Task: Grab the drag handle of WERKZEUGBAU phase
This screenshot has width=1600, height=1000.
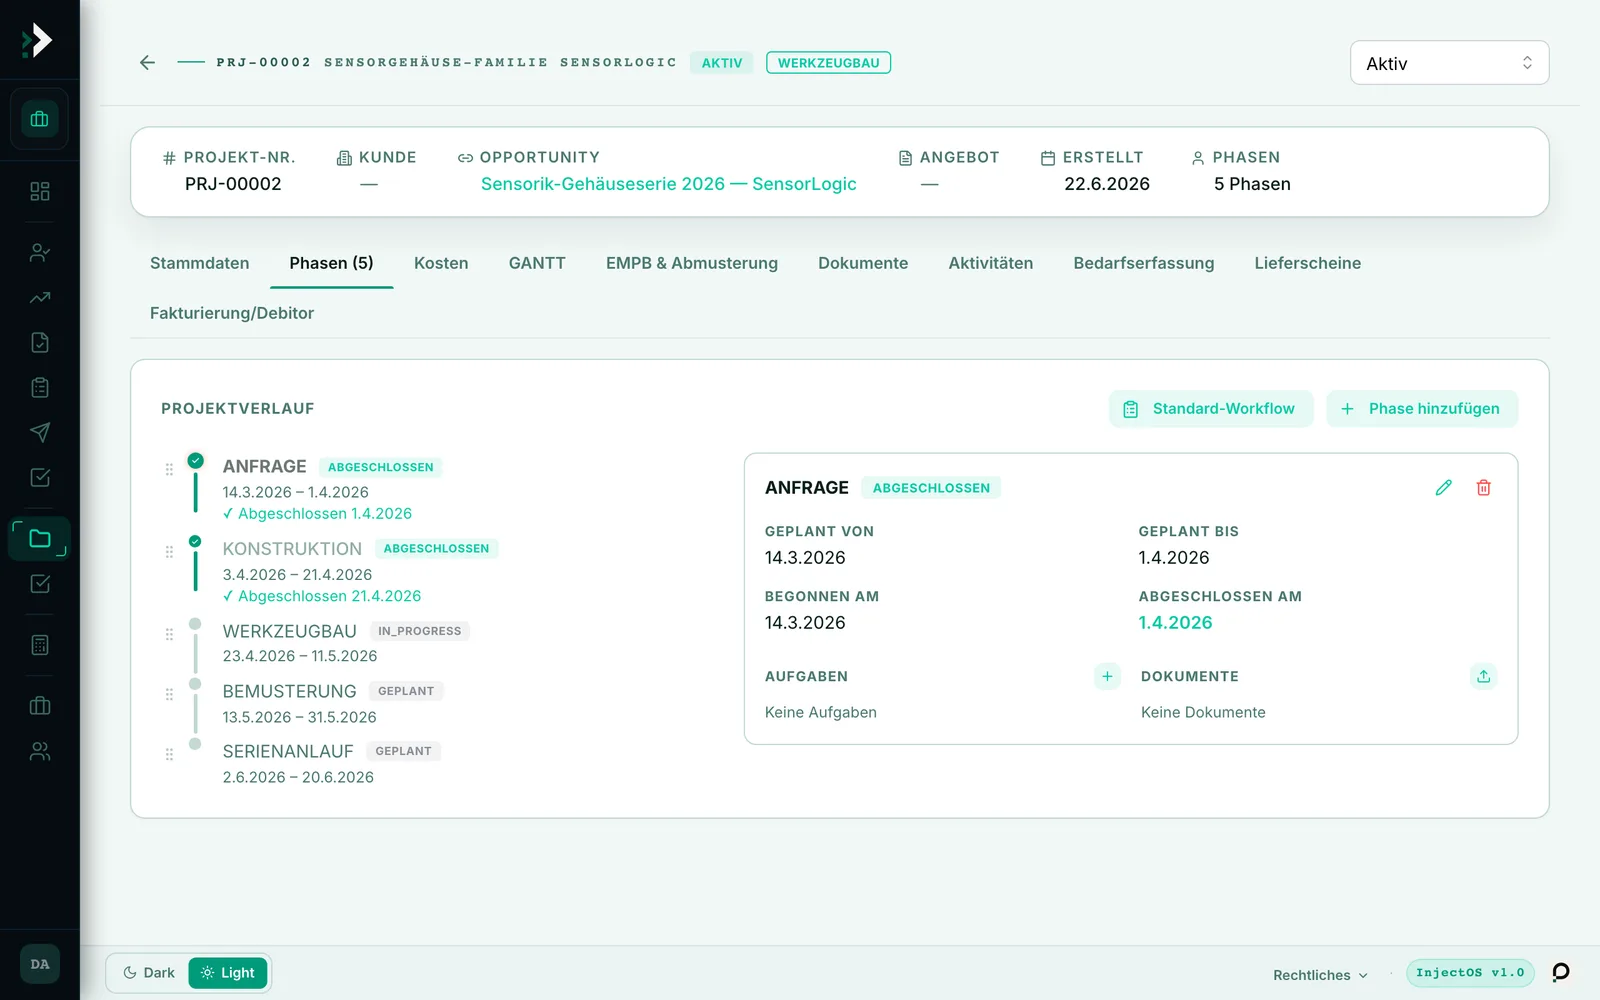Action: 169,634
